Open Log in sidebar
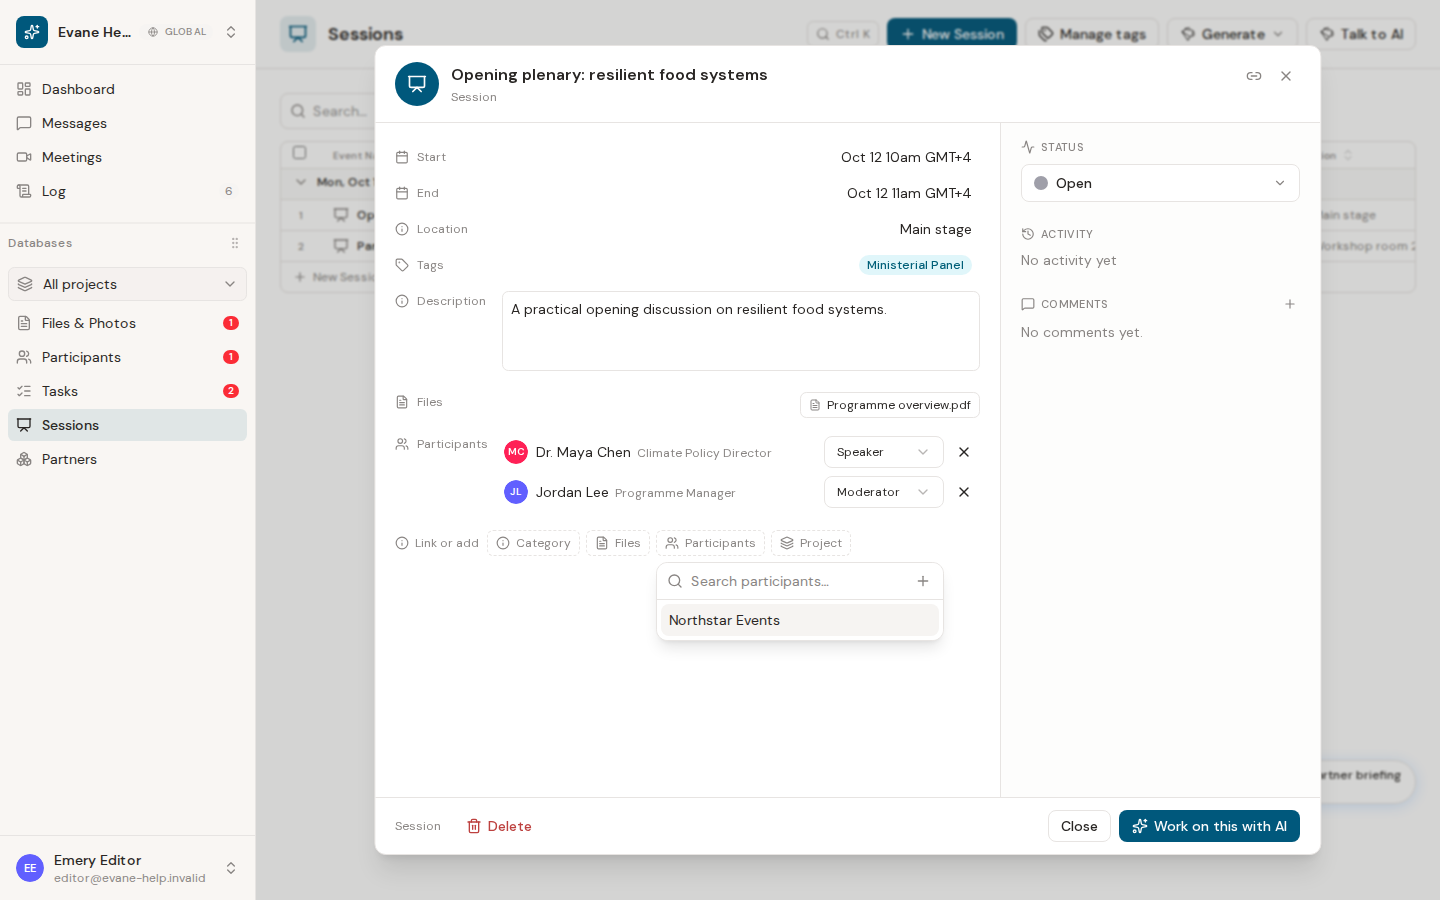 tap(128, 191)
